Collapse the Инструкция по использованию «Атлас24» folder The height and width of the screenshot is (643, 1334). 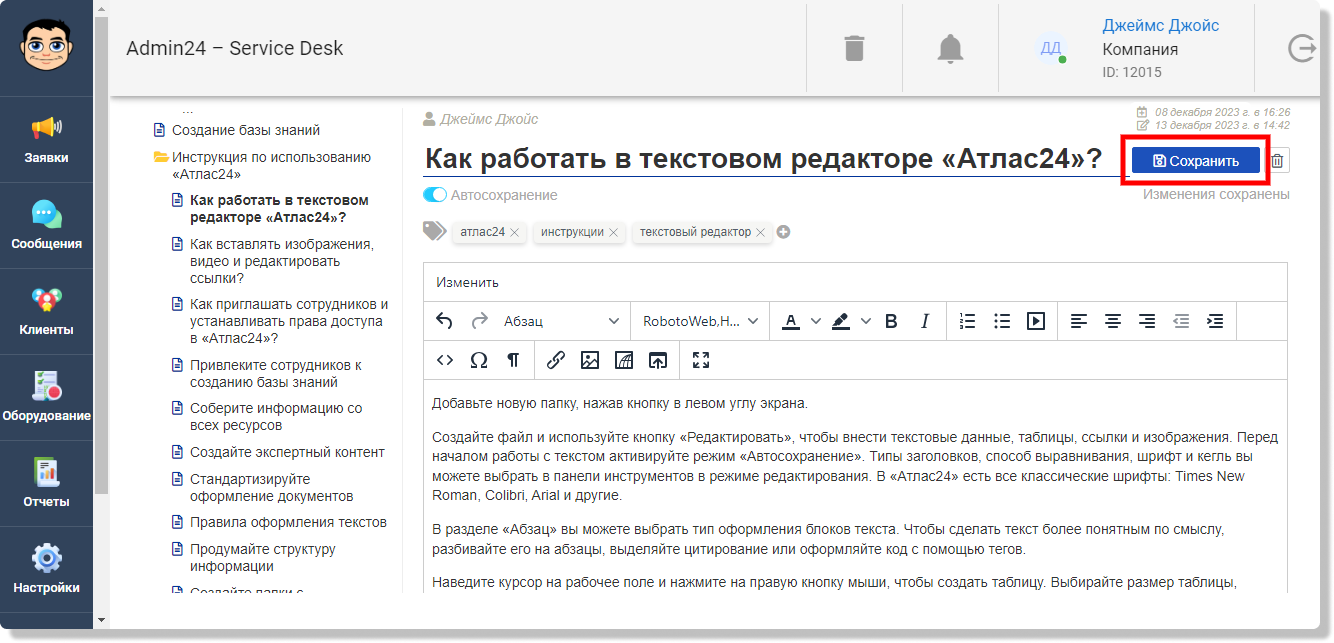(161, 157)
